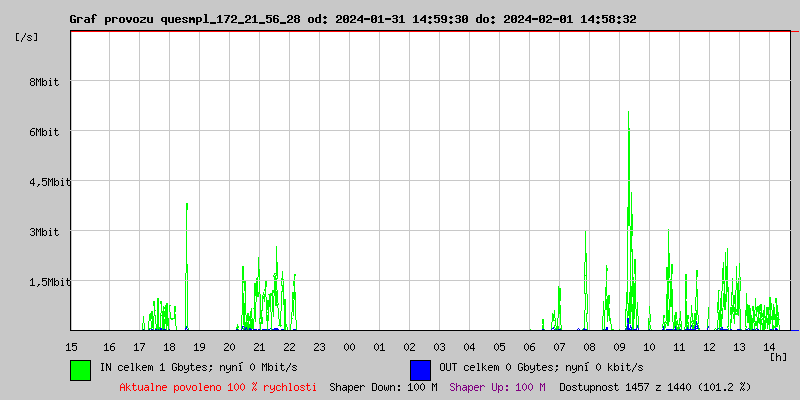Image resolution: width=800 pixels, height=400 pixels.
Task: Select the 6Mbit y-axis label
Action: pos(44,132)
